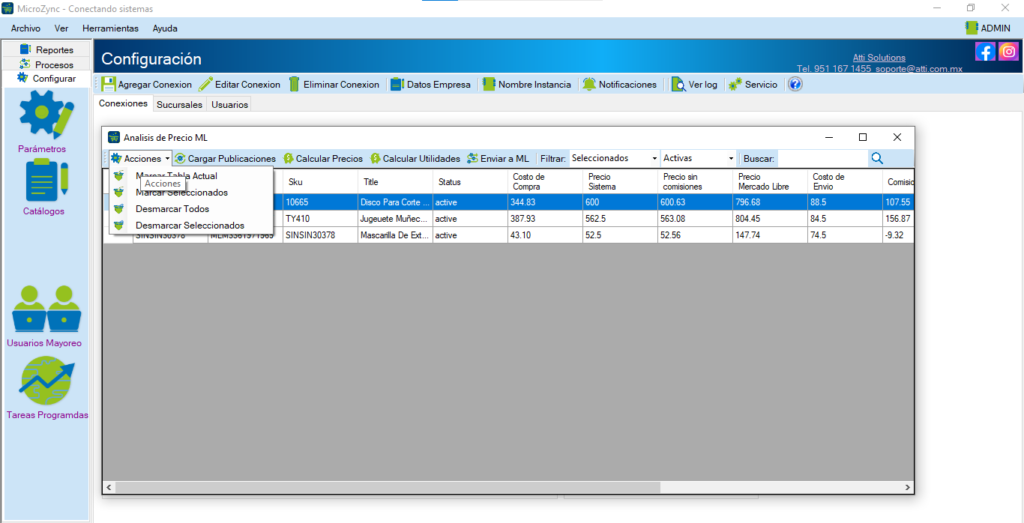Click commission cell -9.32
The width and height of the screenshot is (1024, 523).
[898, 235]
